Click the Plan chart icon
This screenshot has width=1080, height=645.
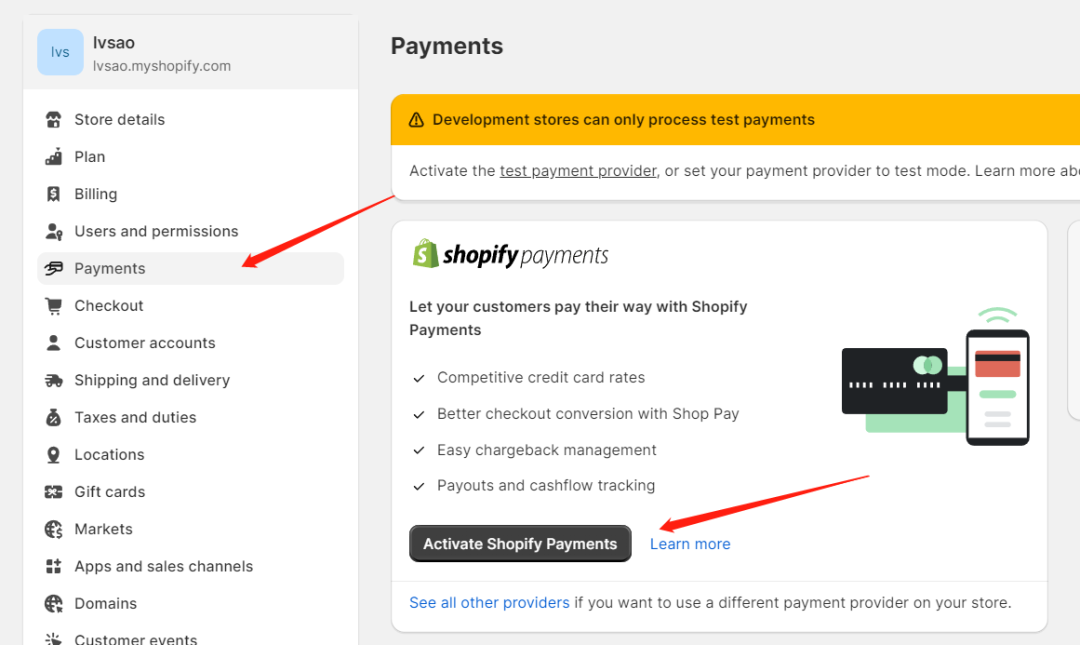tap(54, 157)
